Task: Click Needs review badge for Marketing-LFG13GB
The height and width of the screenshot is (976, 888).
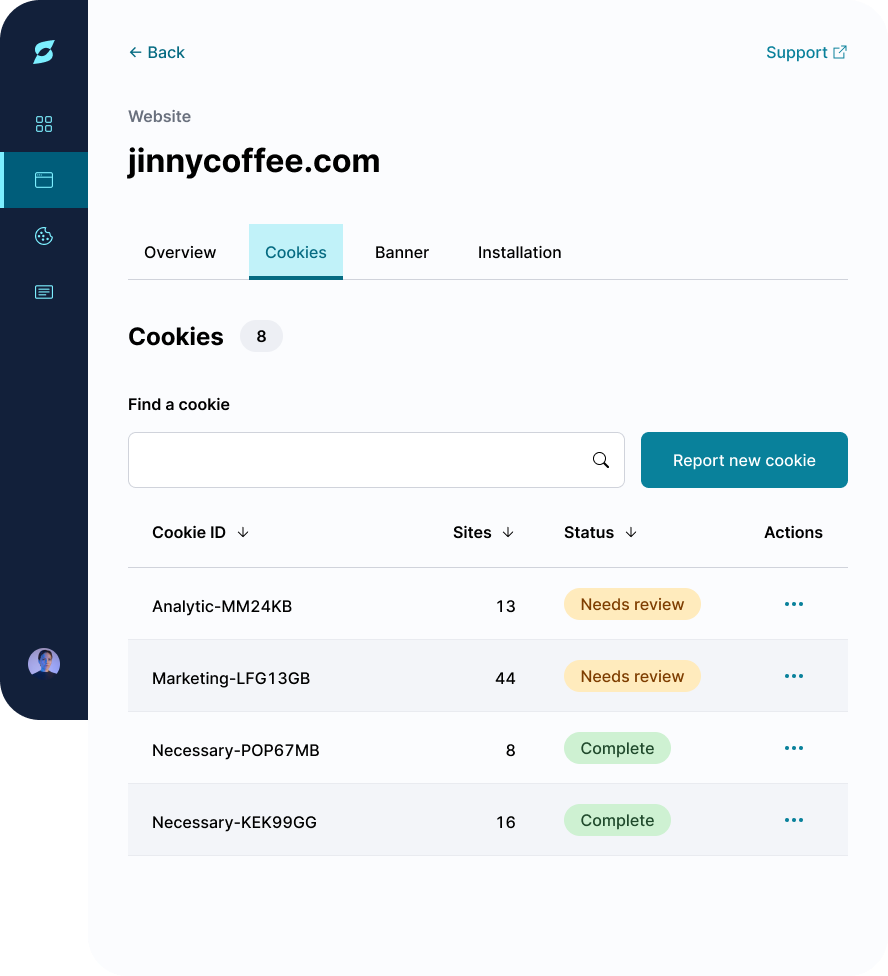Action: (x=632, y=676)
